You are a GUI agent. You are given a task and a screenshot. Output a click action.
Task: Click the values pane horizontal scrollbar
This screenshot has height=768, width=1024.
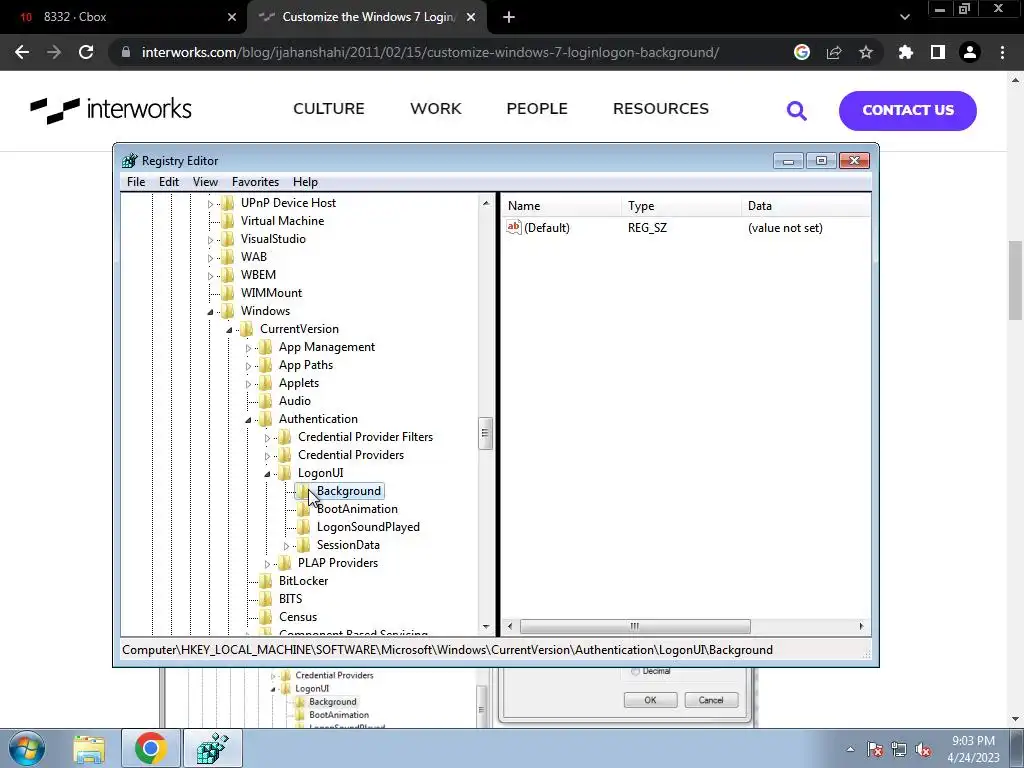click(635, 626)
